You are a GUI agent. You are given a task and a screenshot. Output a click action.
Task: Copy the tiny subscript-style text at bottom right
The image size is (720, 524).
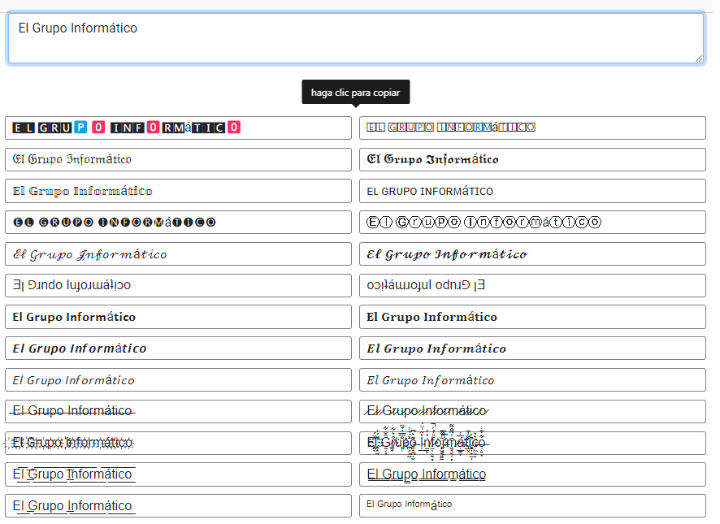pos(532,506)
